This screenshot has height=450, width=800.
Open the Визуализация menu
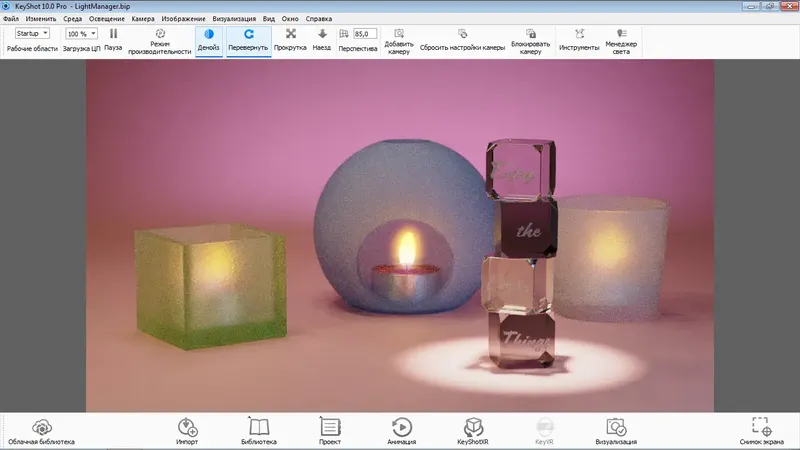(x=234, y=19)
